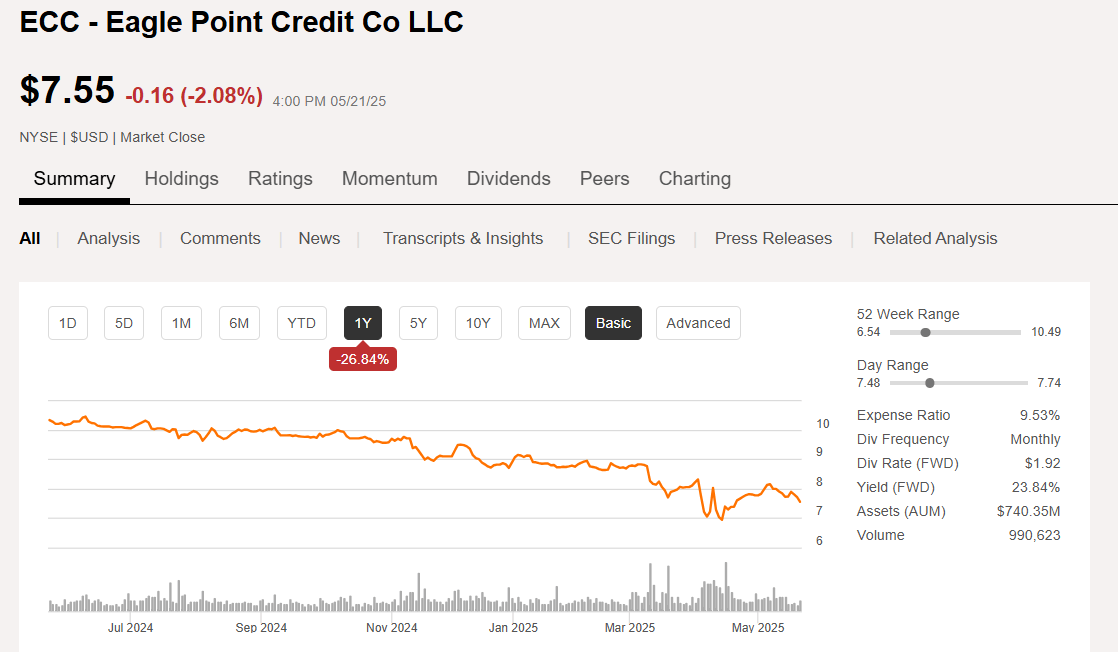The height and width of the screenshot is (652, 1118).
Task: Show SEC Filings
Action: (631, 238)
